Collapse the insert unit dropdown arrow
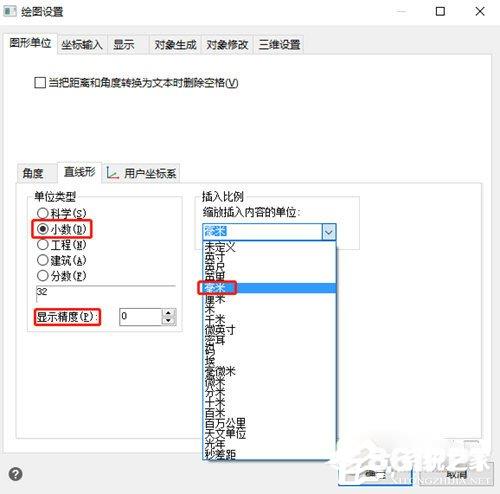 pyautogui.click(x=329, y=232)
